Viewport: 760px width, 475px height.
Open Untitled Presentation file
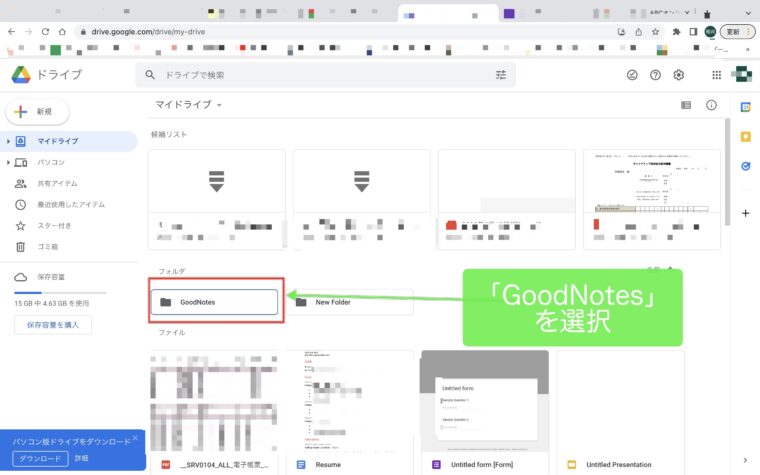(620, 412)
